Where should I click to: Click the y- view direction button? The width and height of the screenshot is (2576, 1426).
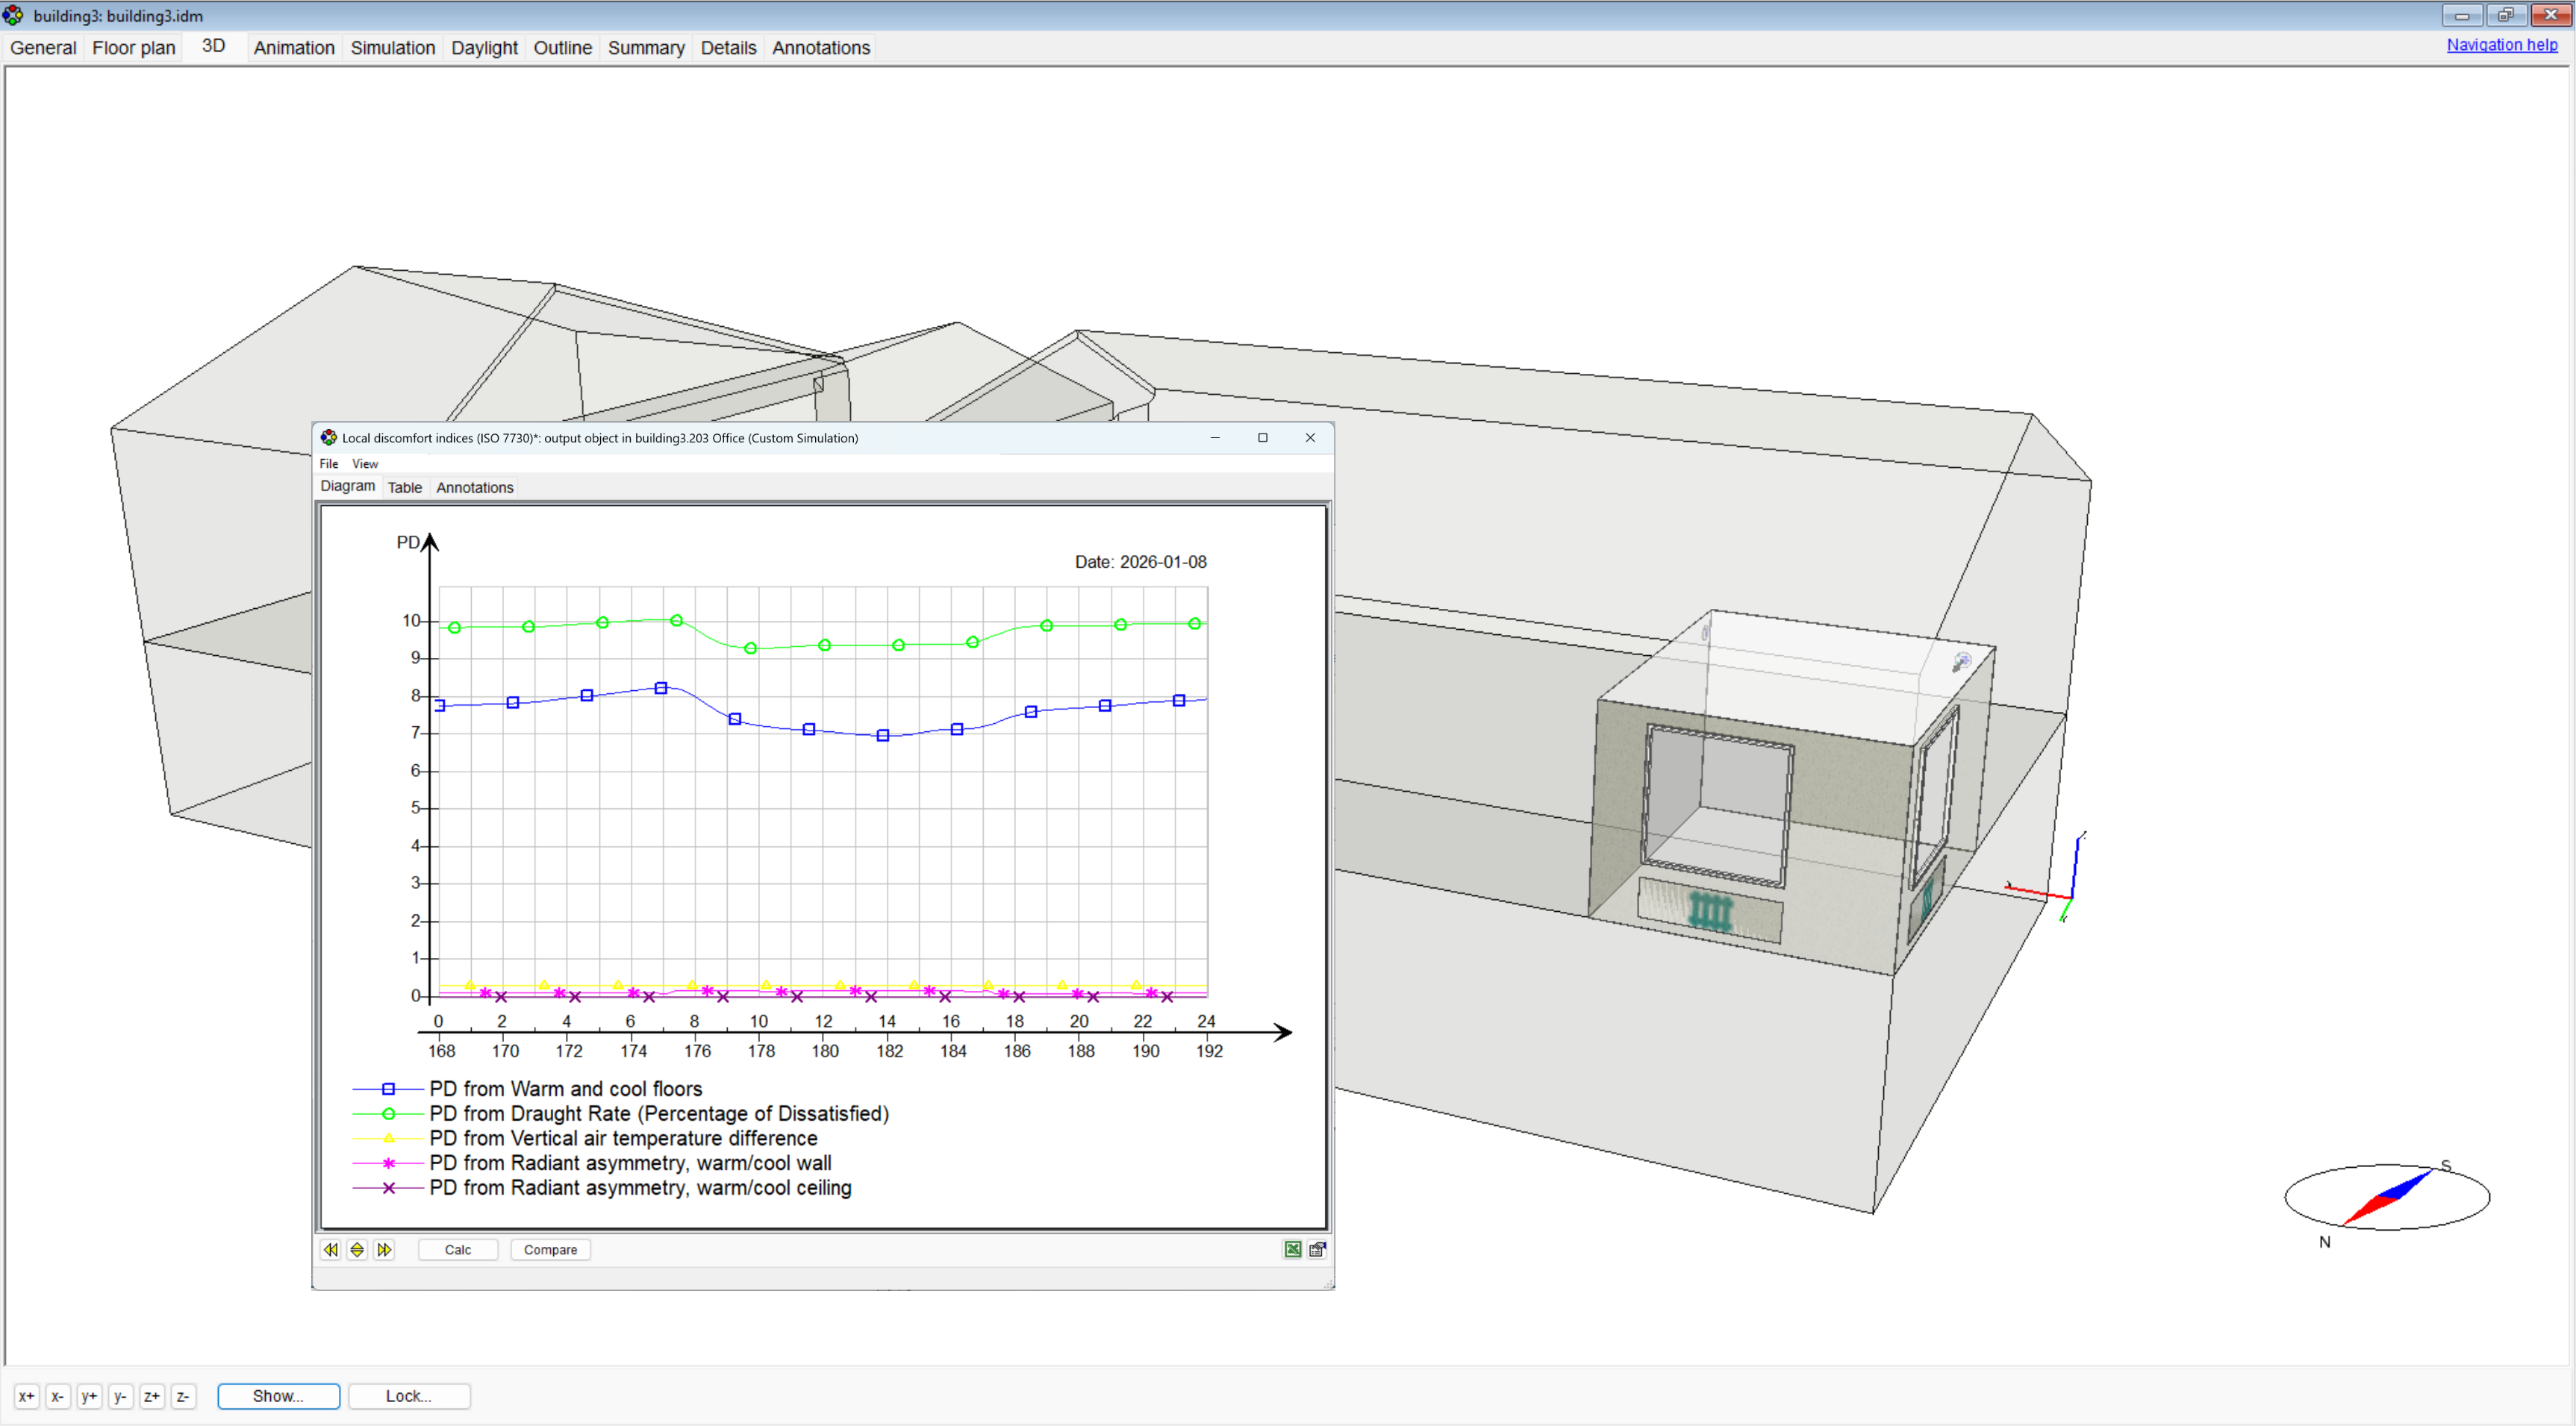pyautogui.click(x=120, y=1396)
